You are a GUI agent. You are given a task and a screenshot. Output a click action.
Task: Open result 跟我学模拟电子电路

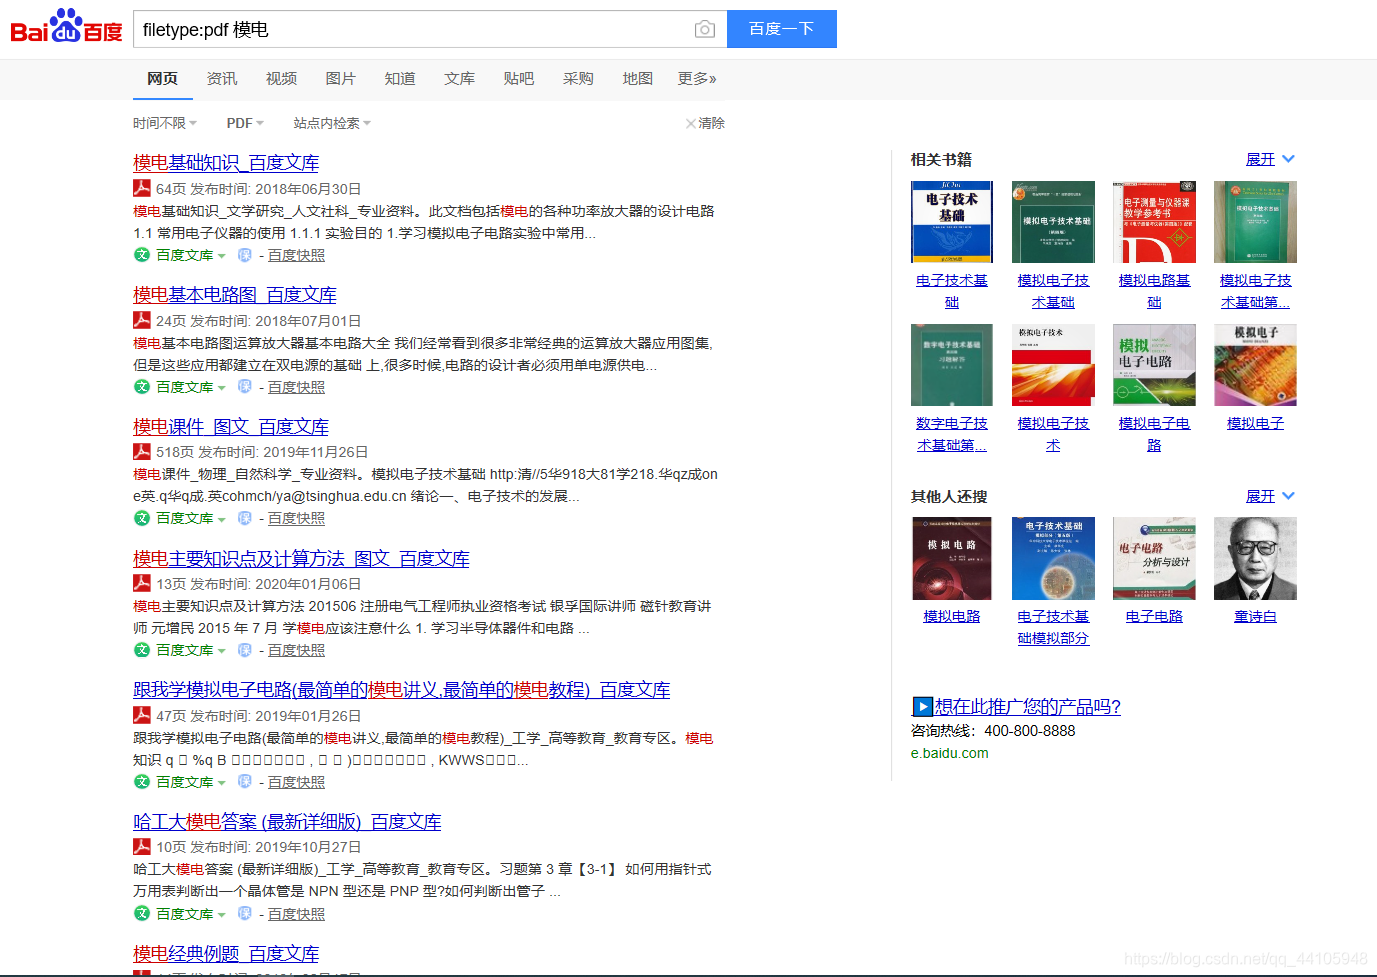402,690
